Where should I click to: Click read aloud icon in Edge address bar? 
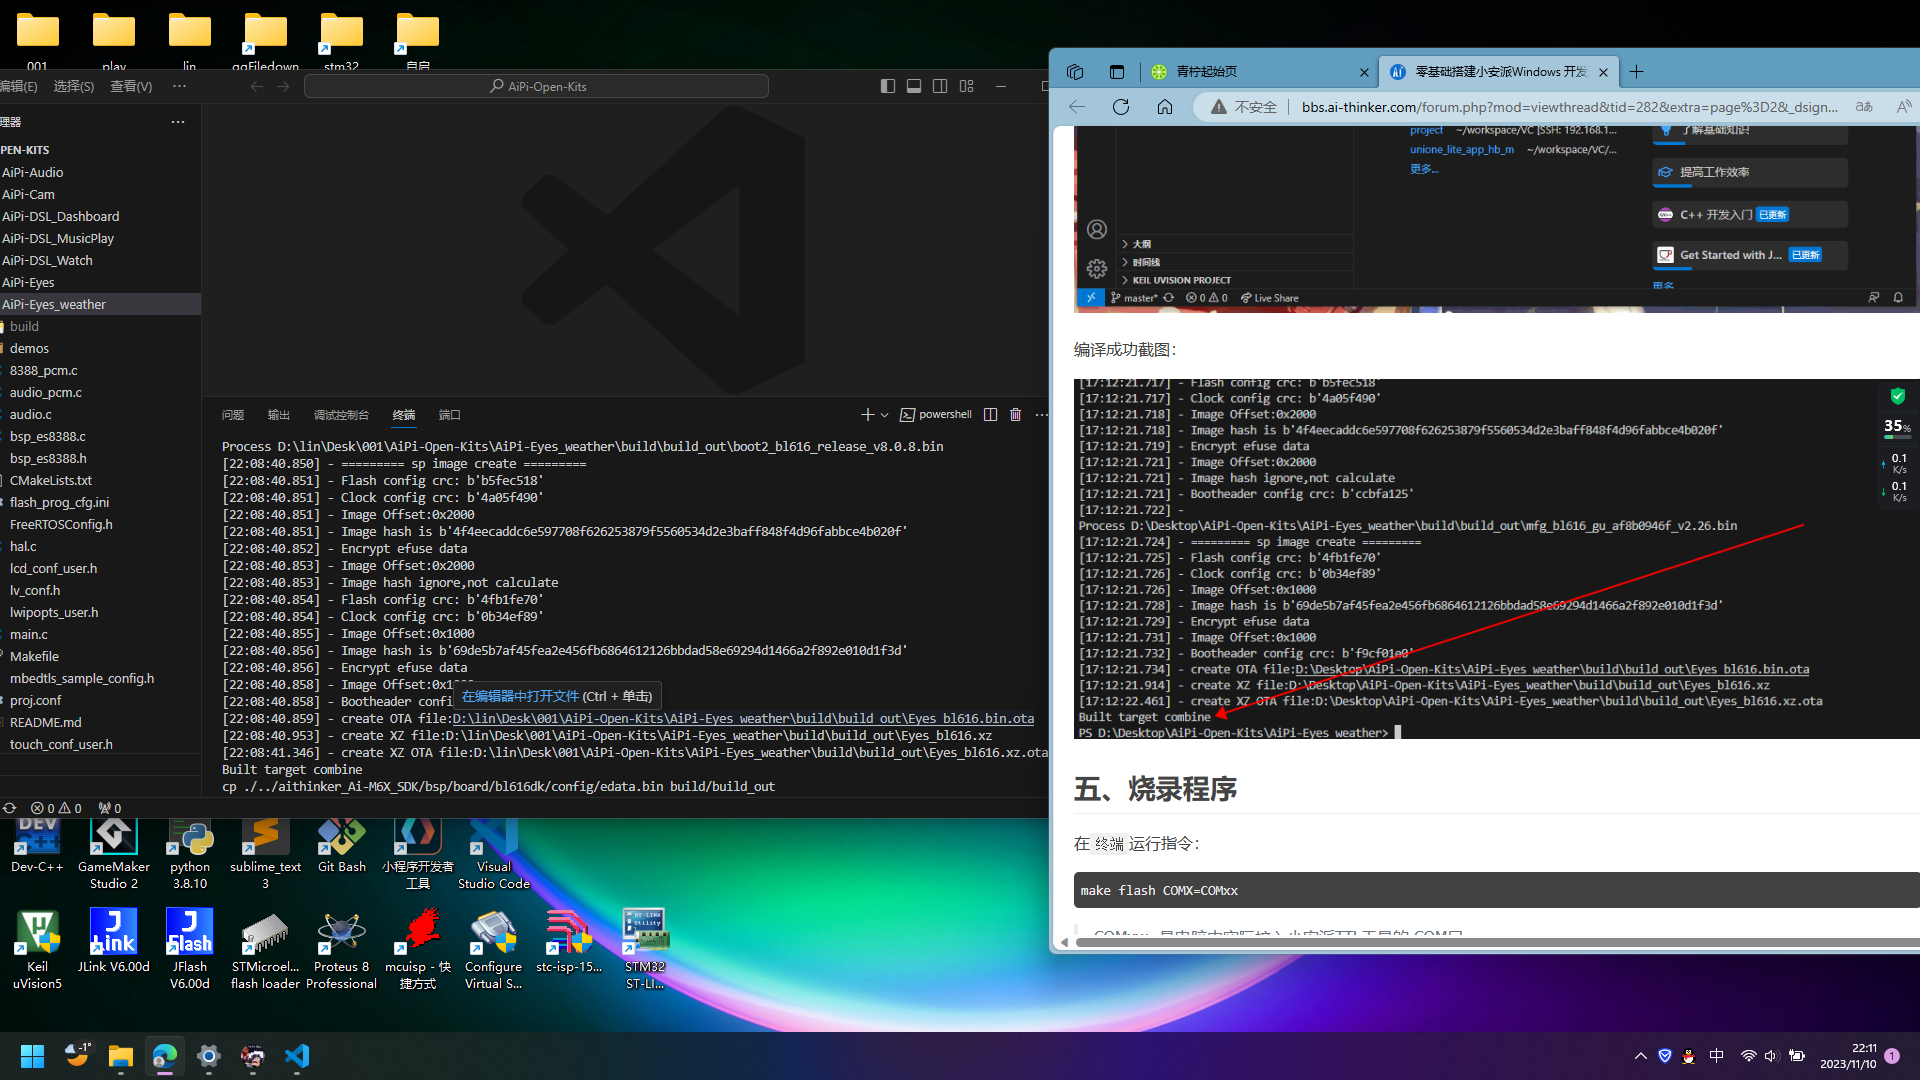[1903, 107]
